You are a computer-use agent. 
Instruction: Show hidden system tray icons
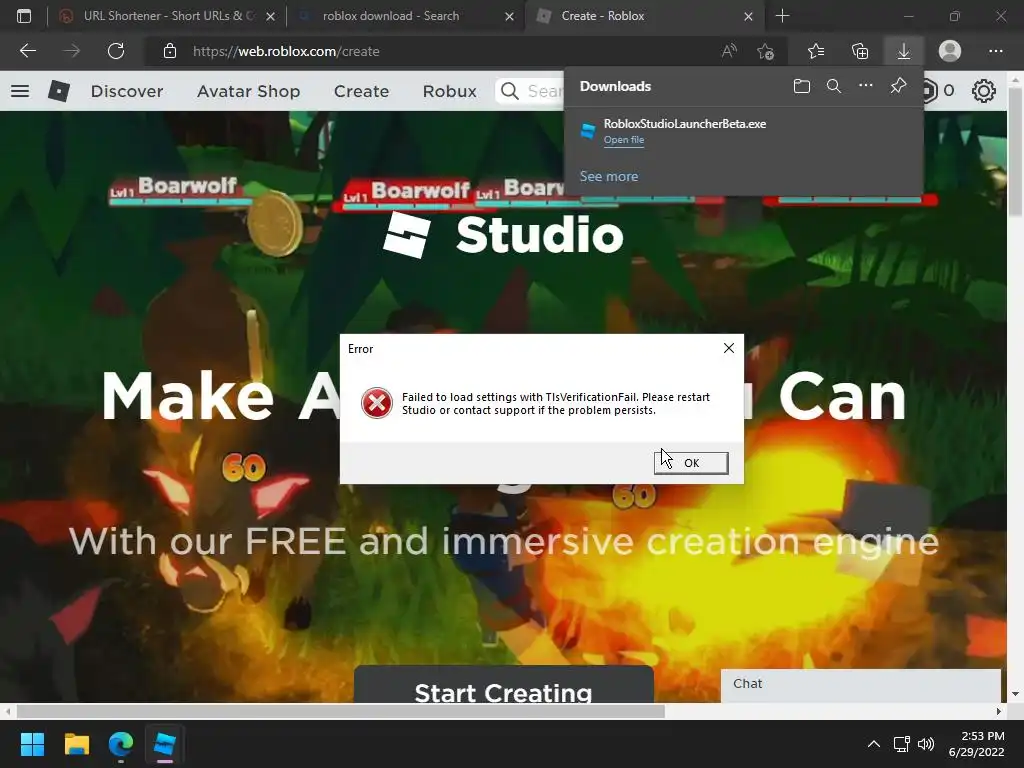[x=874, y=744]
